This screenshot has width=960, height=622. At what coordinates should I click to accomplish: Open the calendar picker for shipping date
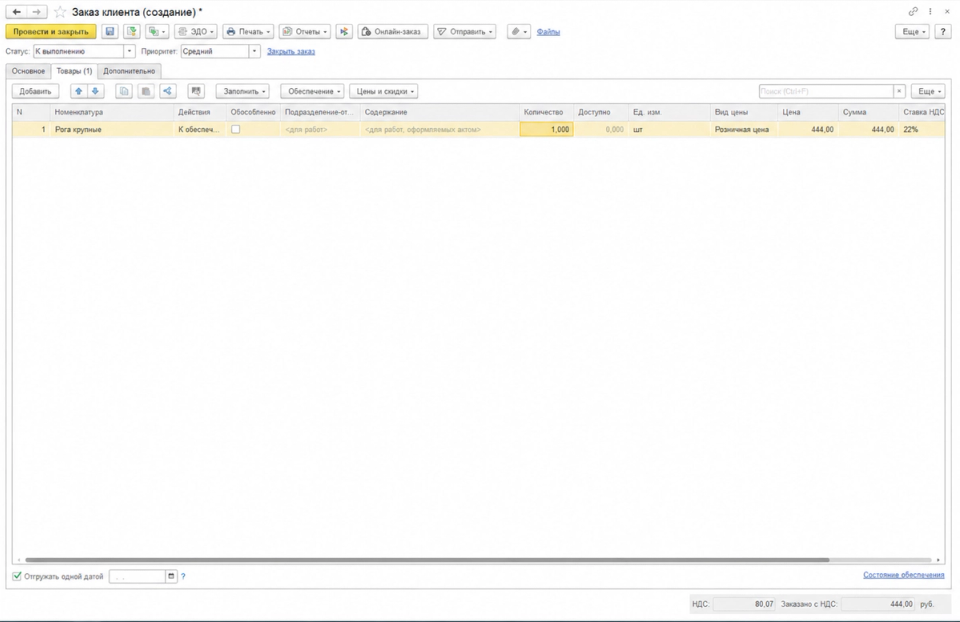tap(171, 576)
